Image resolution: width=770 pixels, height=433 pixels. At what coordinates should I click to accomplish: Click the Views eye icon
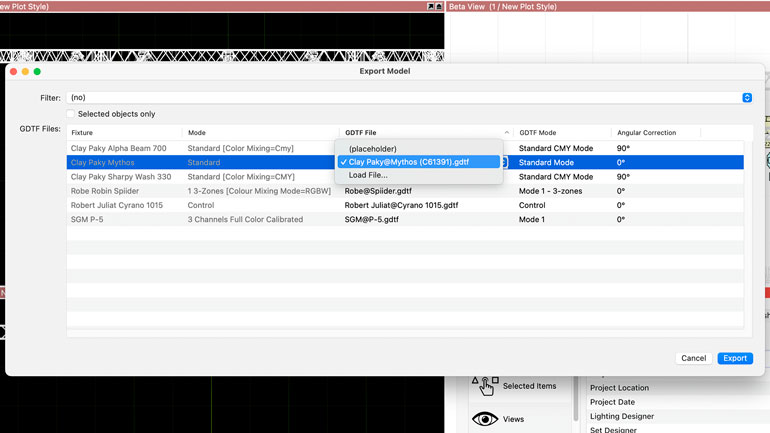[x=485, y=419]
